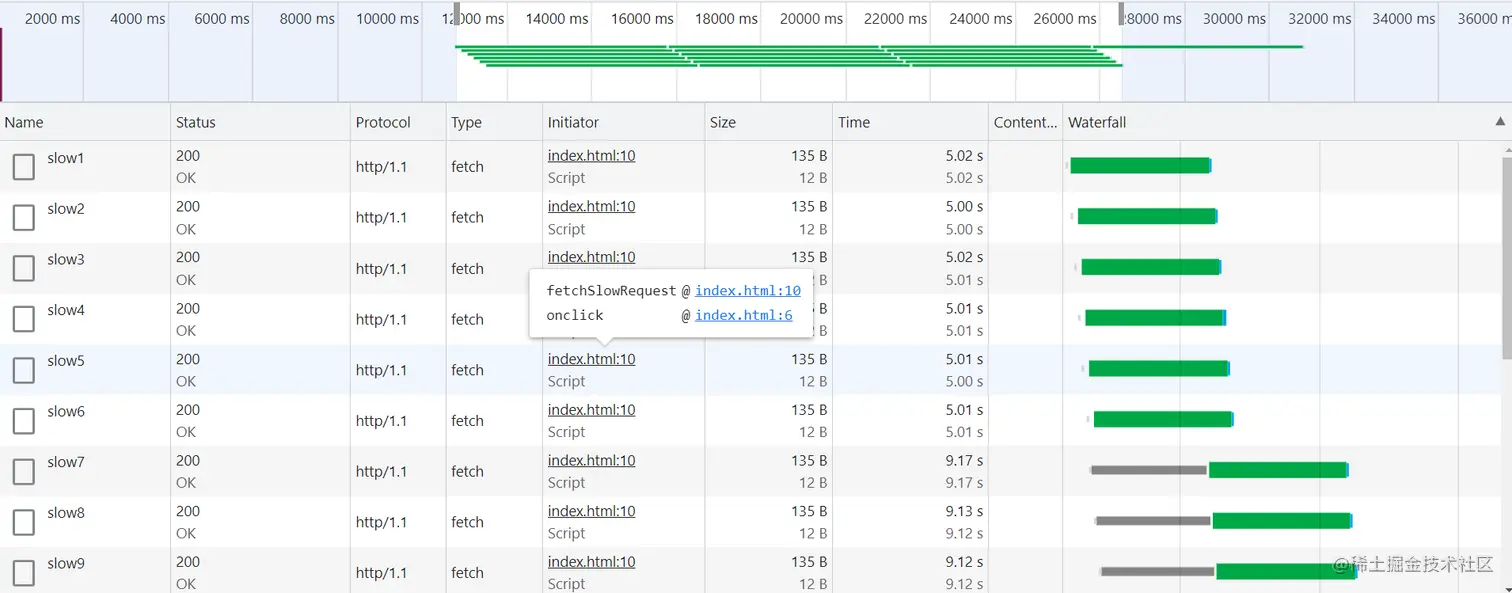Open index.html:10 link in fetchSlowRequest tooltip row
Screen dimensions: 1512x593
748,291
